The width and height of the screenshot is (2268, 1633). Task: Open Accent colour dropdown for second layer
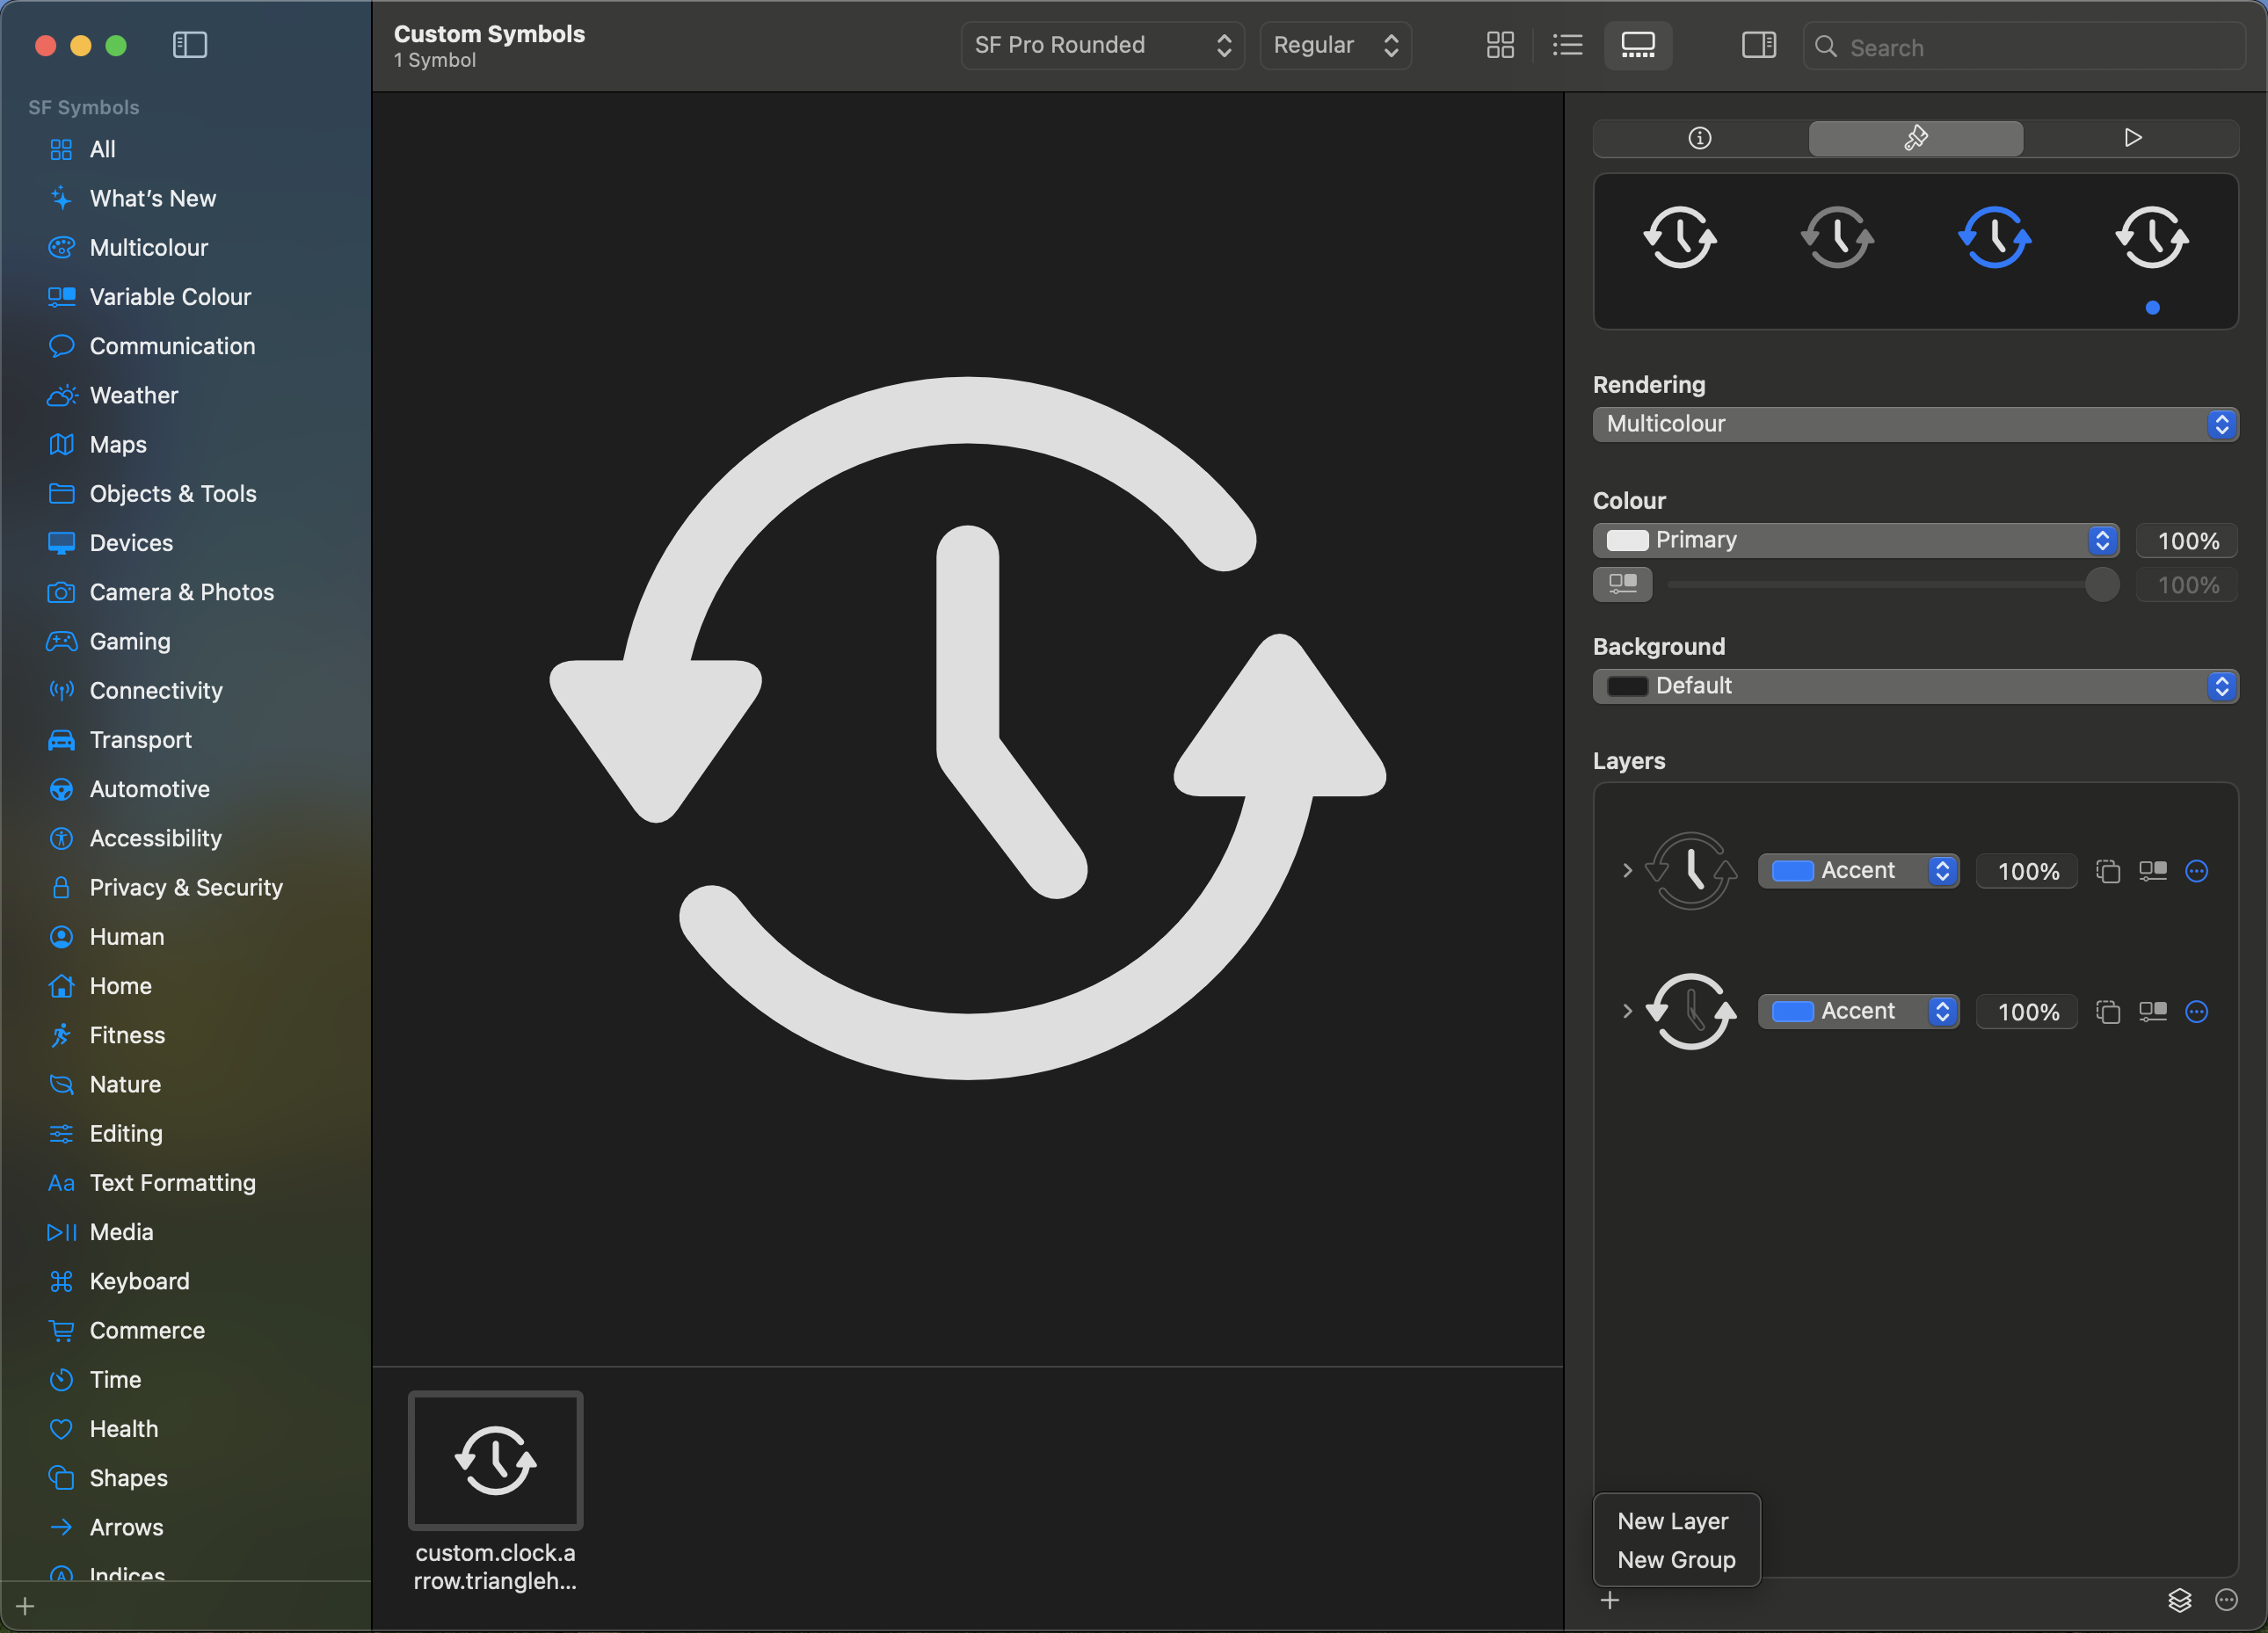point(1858,1011)
